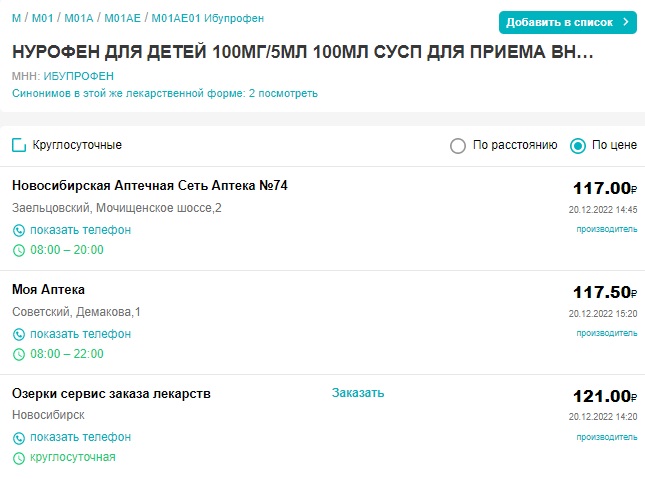Open Озерки сервис заказа лекарств
Image resolution: width=645 pixels, height=479 pixels.
click(x=111, y=394)
